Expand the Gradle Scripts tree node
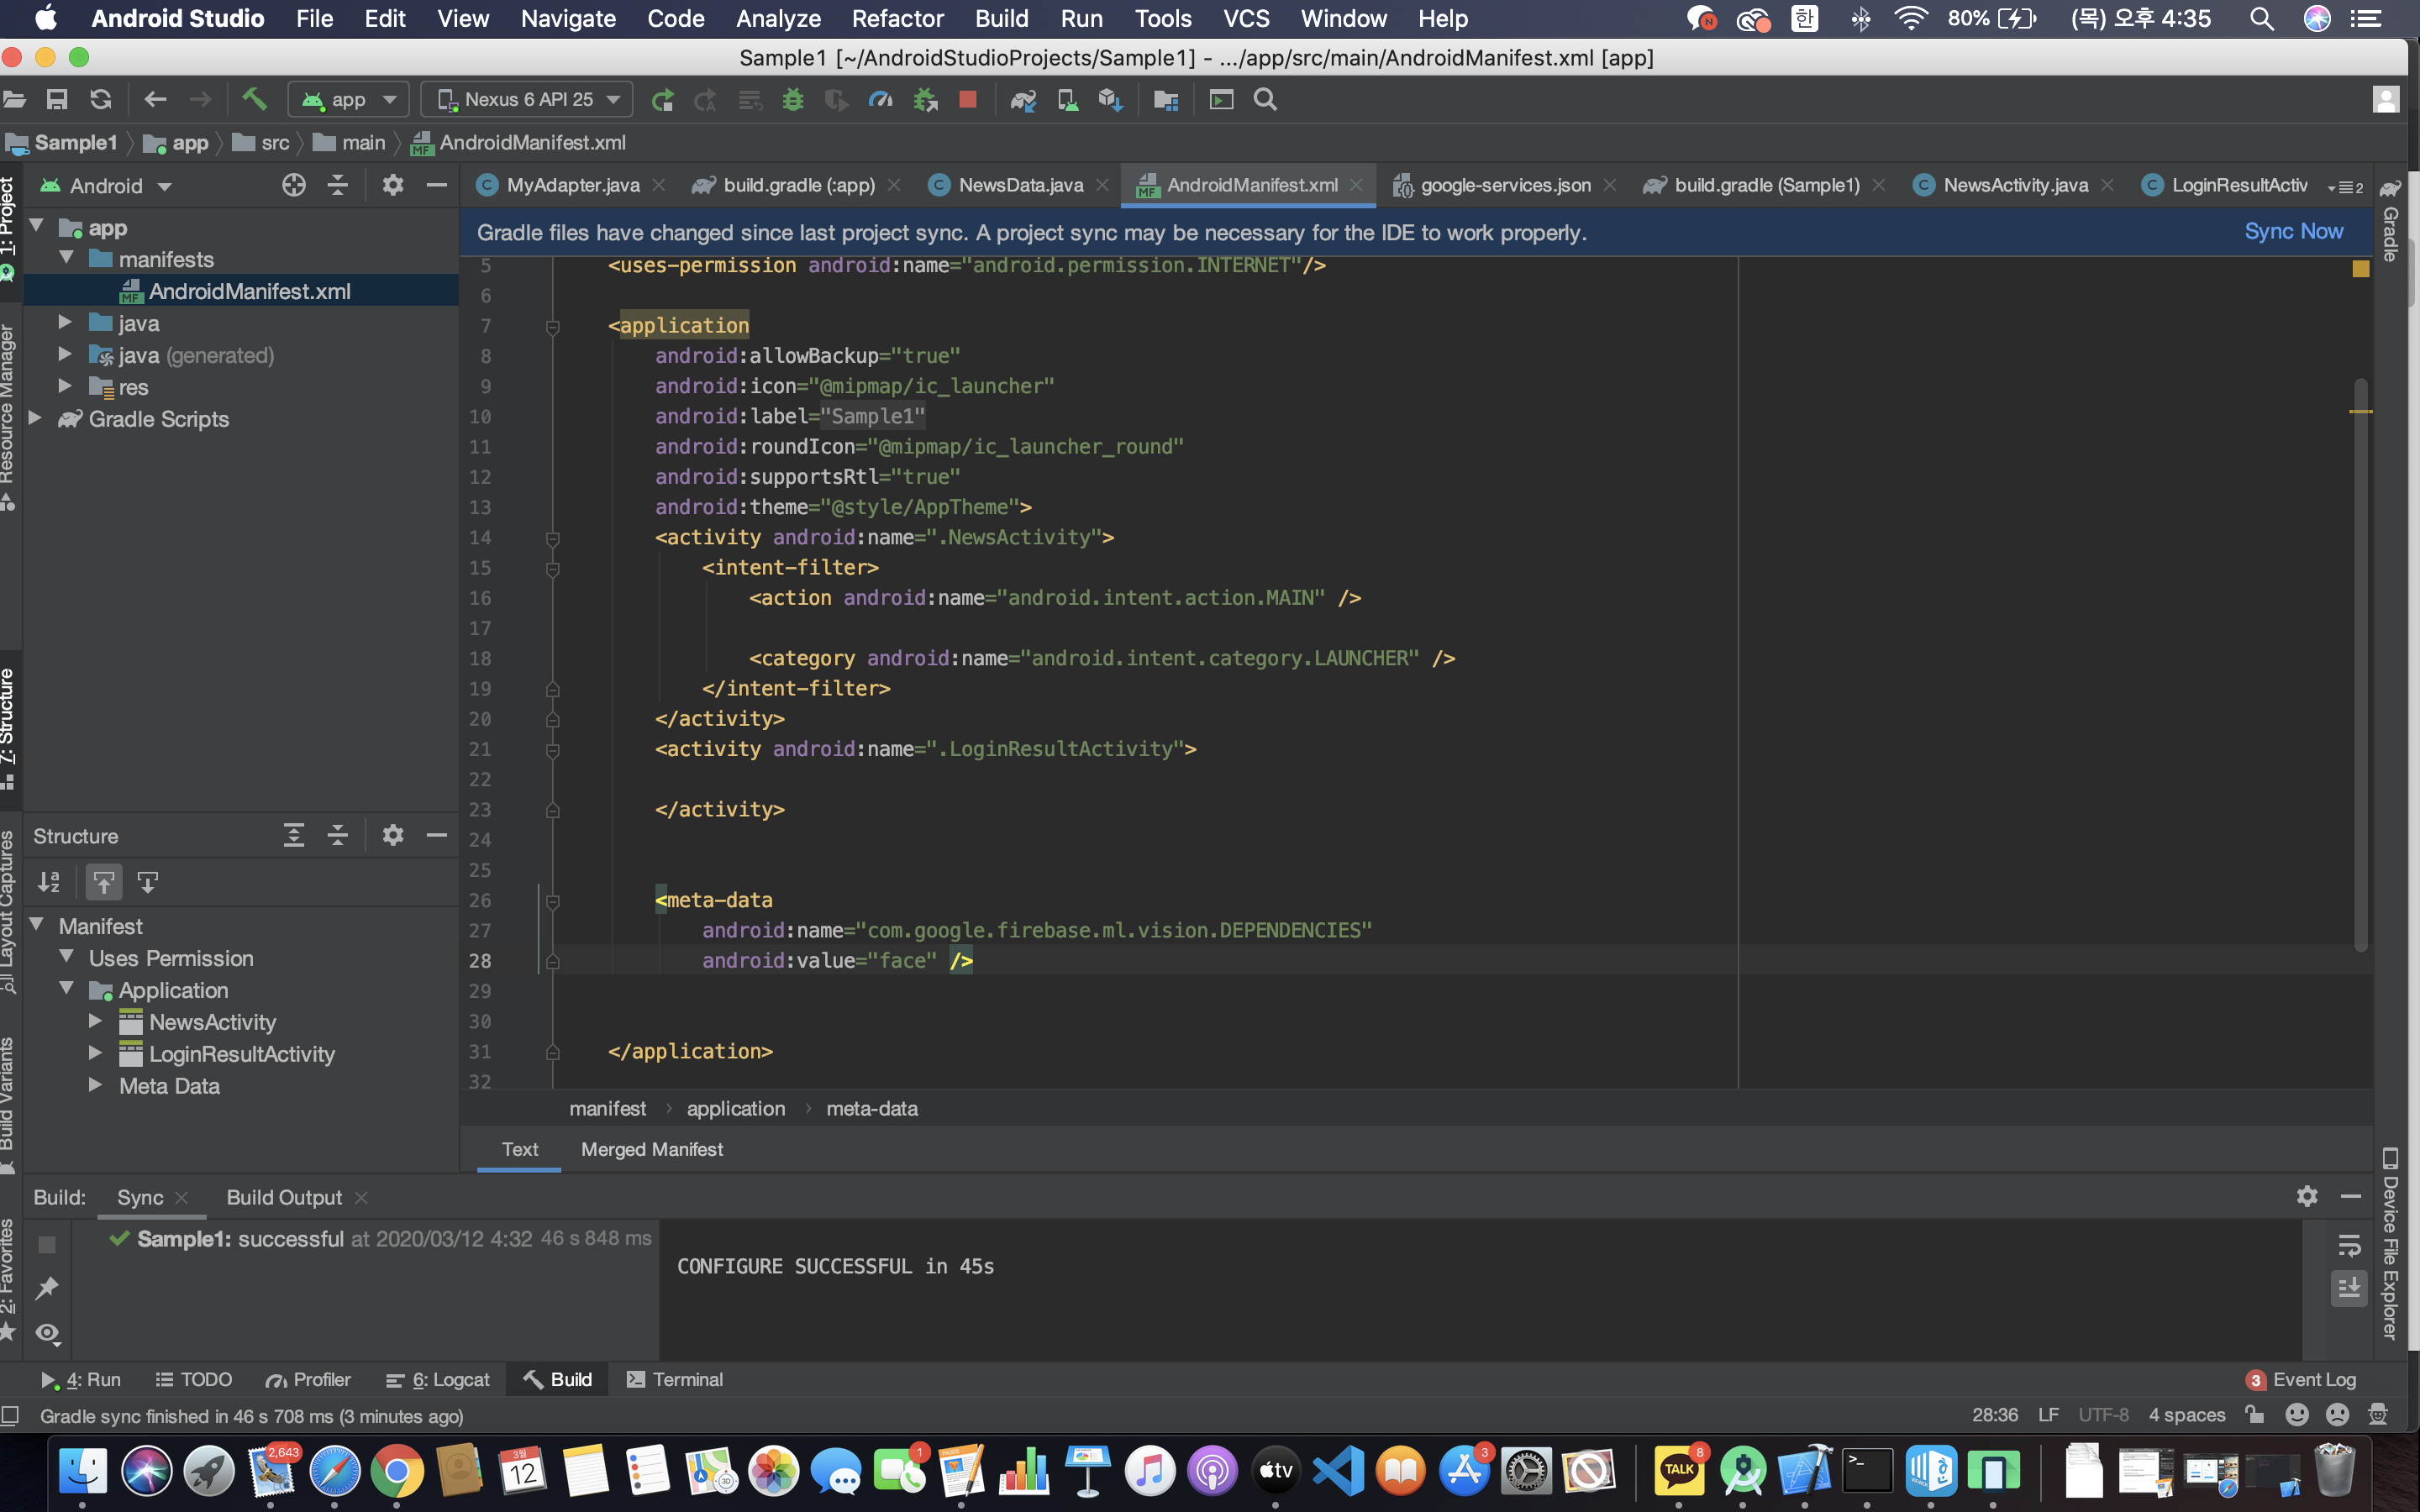Viewport: 2420px width, 1512px height. (36, 419)
